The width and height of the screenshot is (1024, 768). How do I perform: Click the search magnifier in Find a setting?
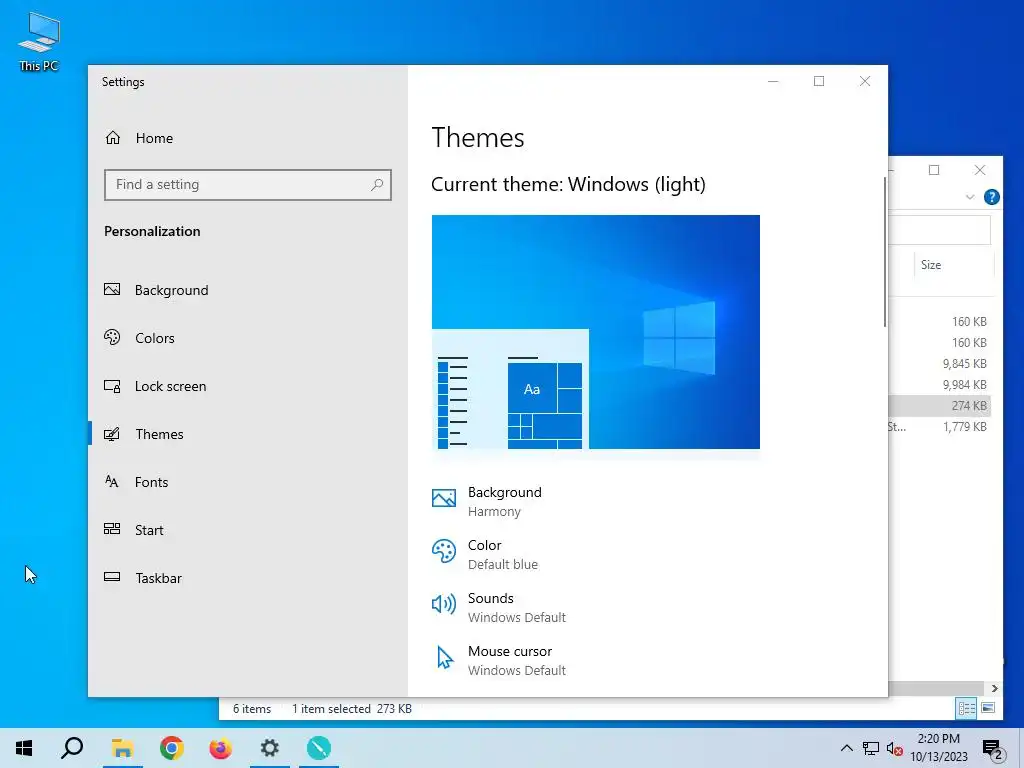(x=377, y=185)
